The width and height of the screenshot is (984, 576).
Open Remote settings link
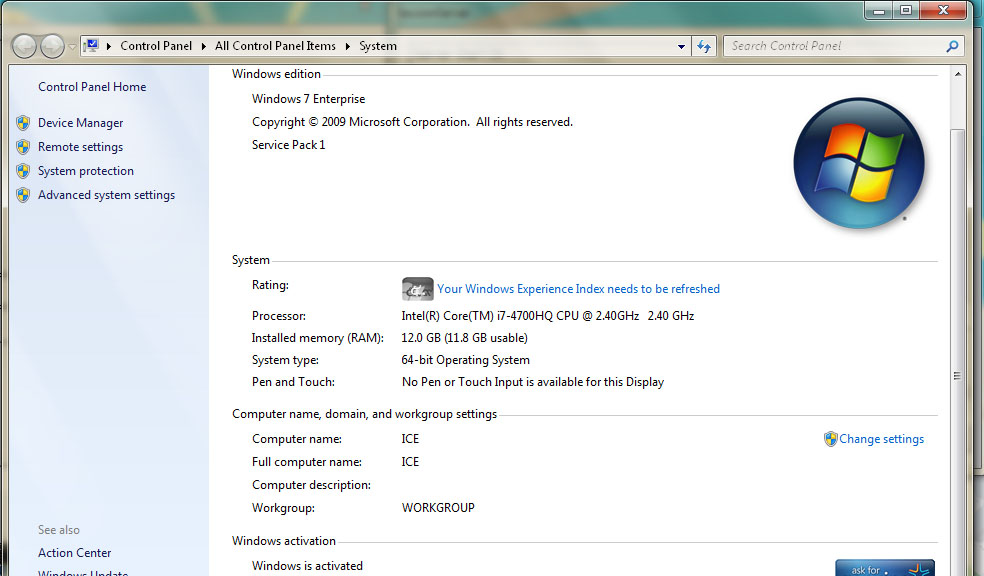[80, 147]
